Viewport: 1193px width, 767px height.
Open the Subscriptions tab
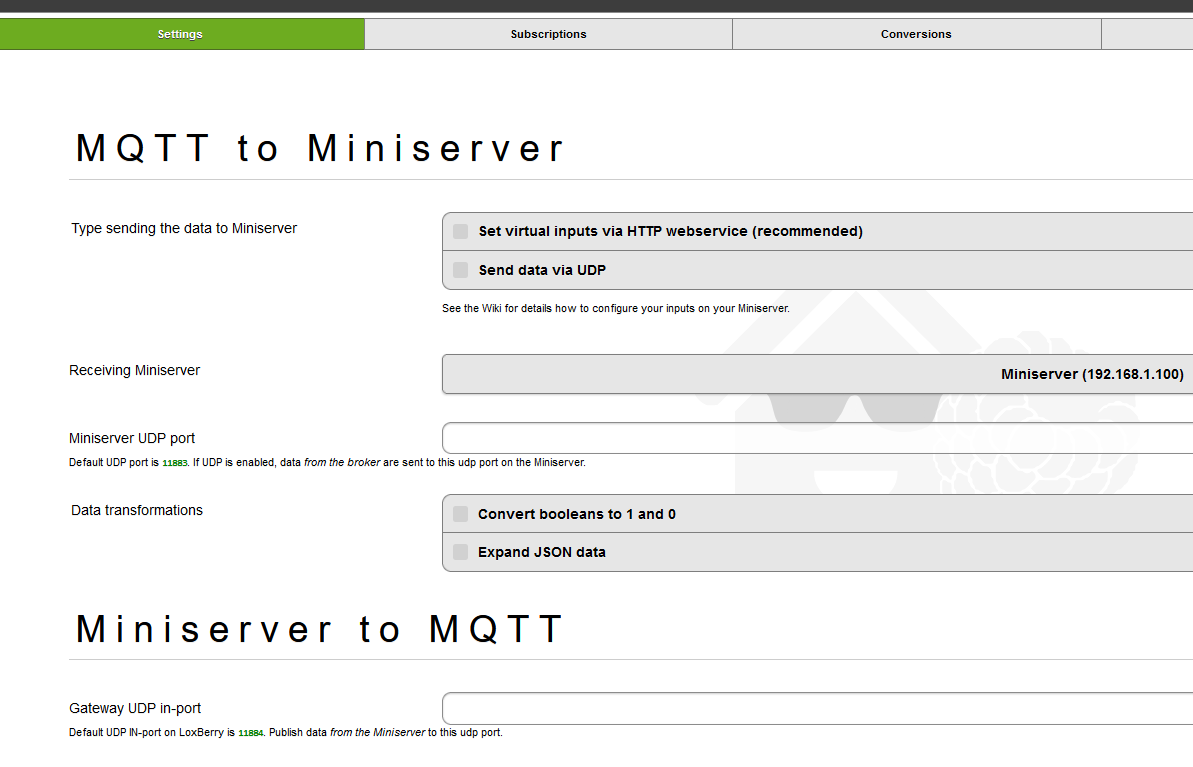pos(549,34)
